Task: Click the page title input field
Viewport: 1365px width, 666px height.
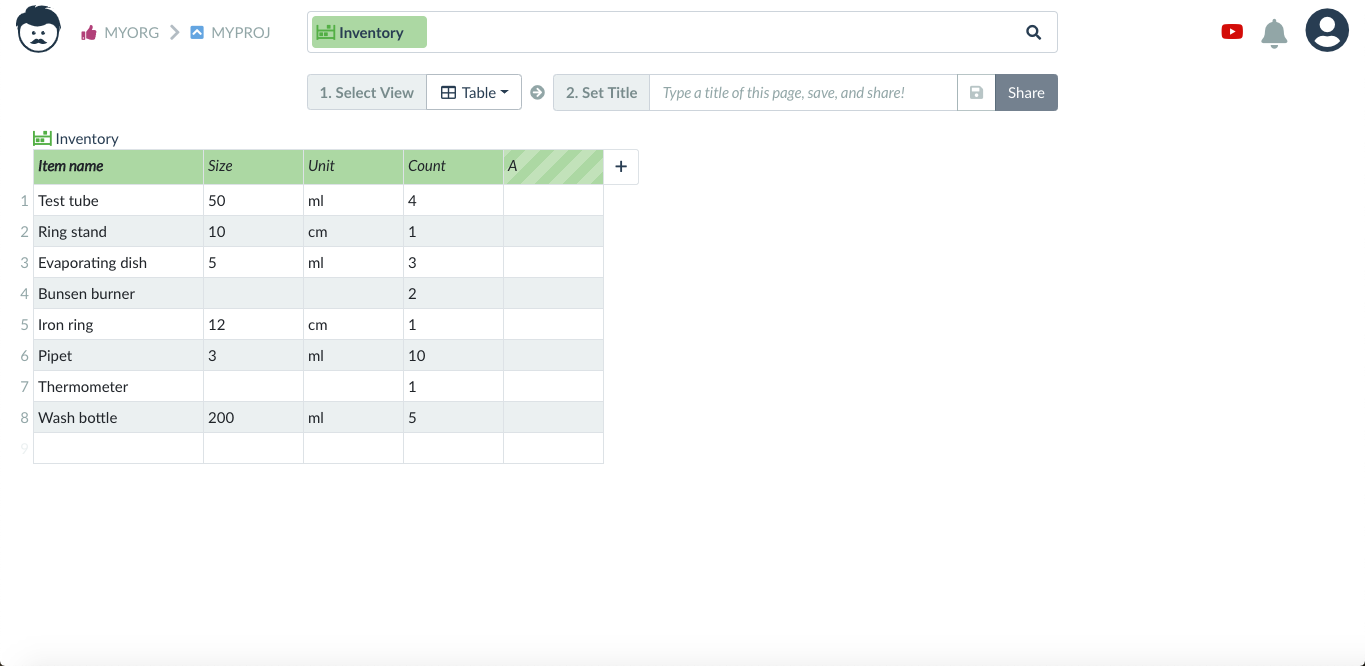Action: point(803,92)
